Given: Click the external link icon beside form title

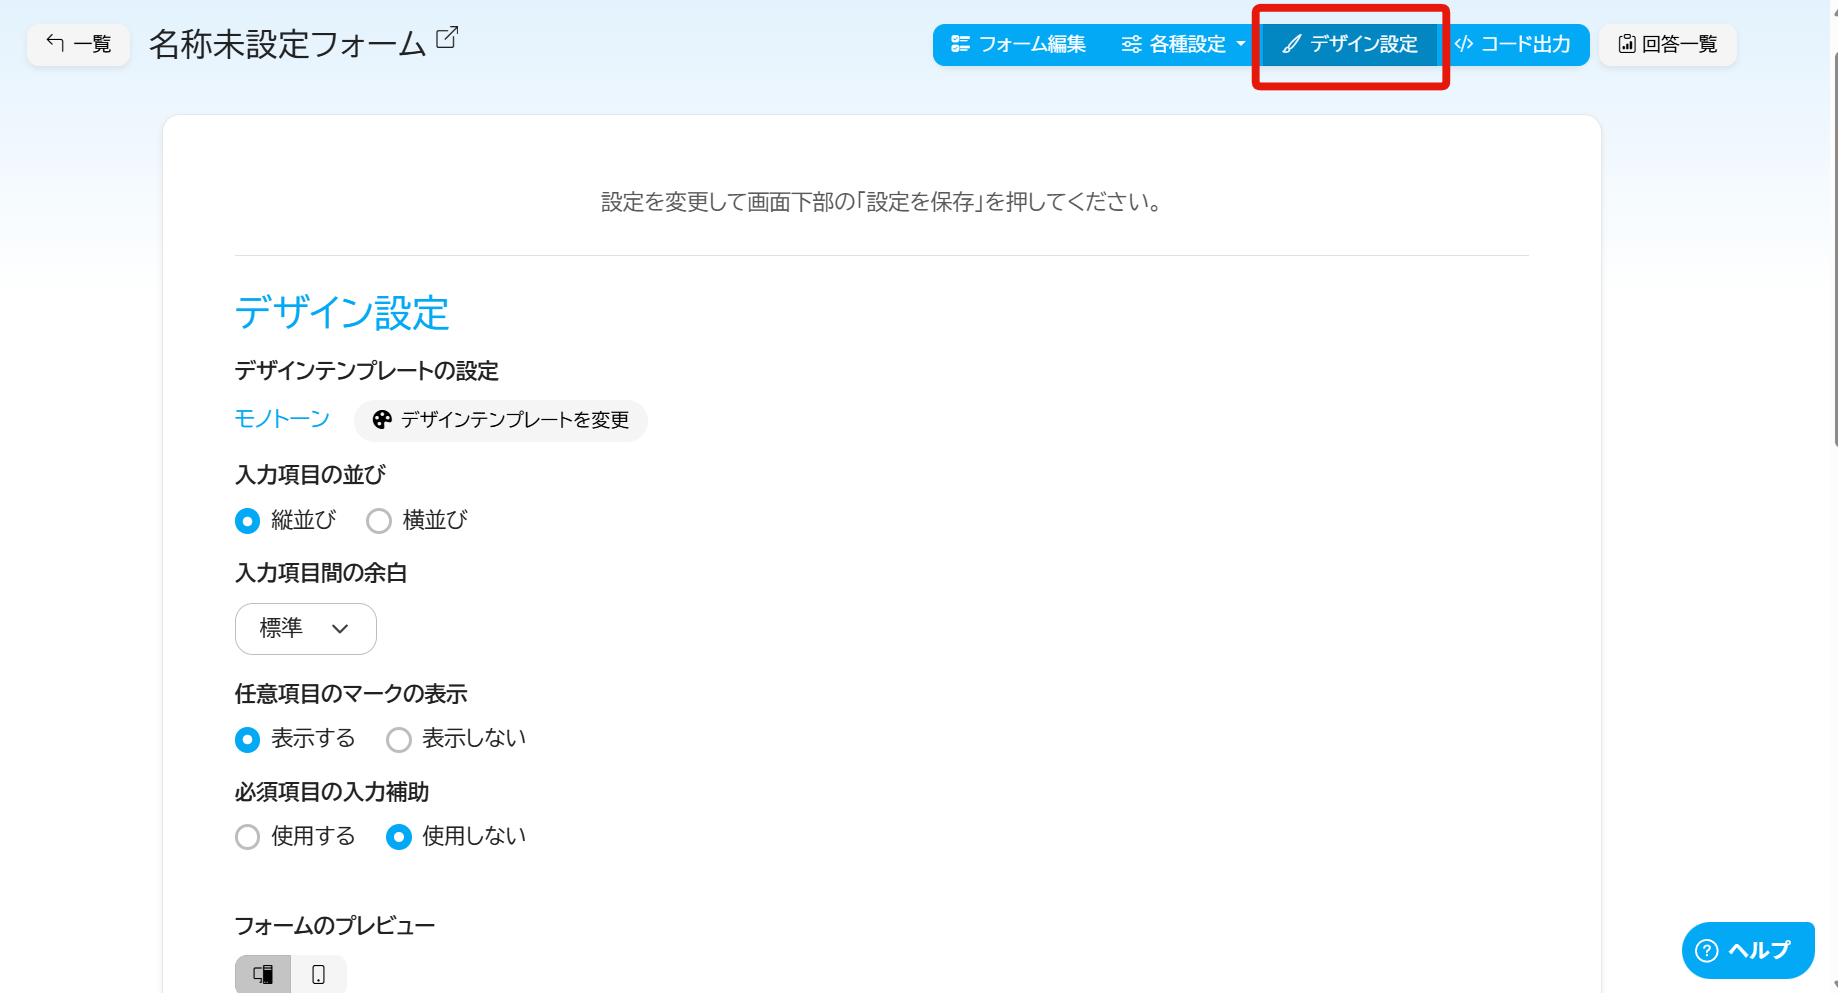Looking at the screenshot, I should pyautogui.click(x=447, y=38).
